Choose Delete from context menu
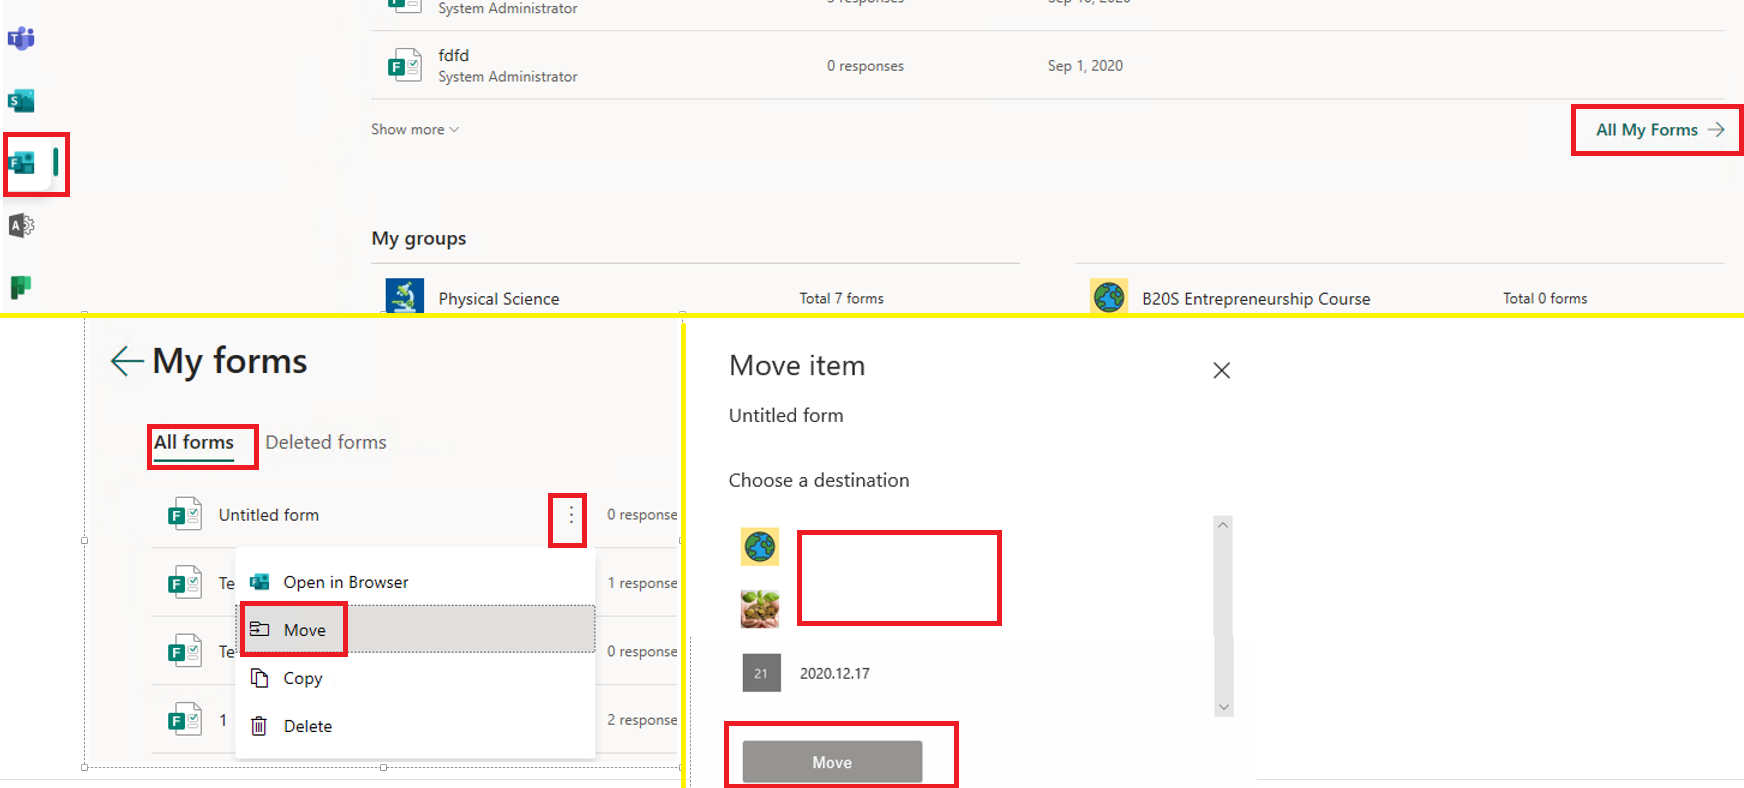Screen dimensions: 1744x788 (415, 726)
